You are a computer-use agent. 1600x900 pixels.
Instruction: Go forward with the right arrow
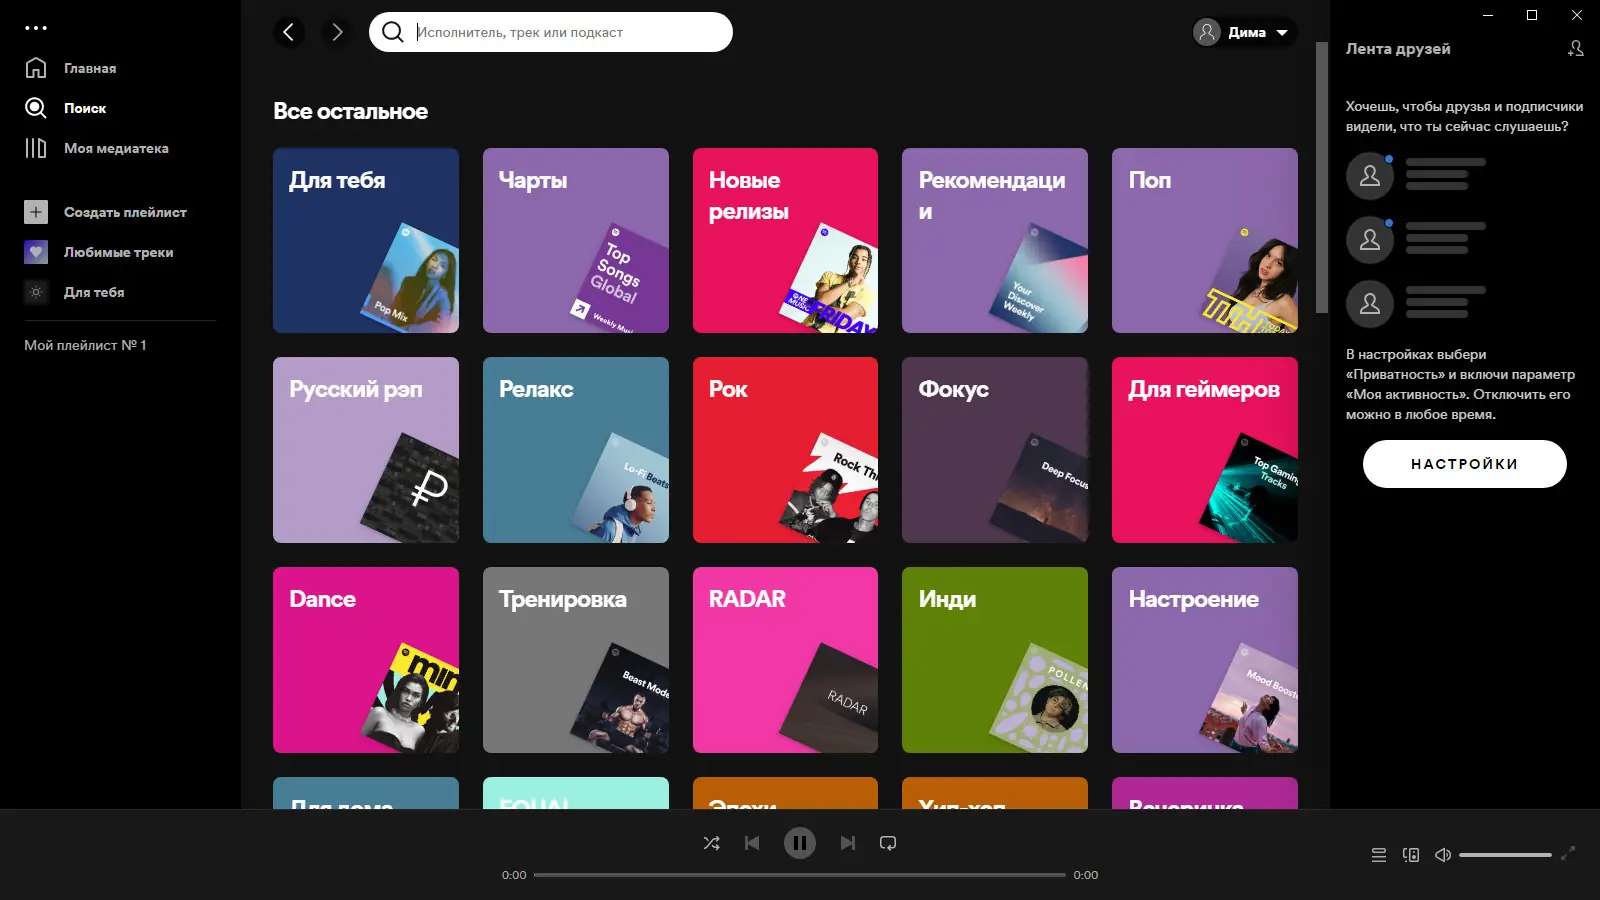(337, 32)
